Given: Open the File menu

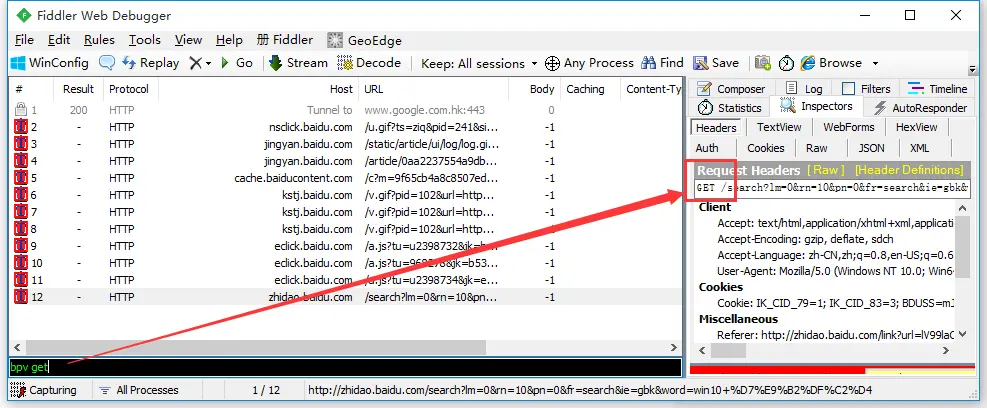Looking at the screenshot, I should point(24,40).
